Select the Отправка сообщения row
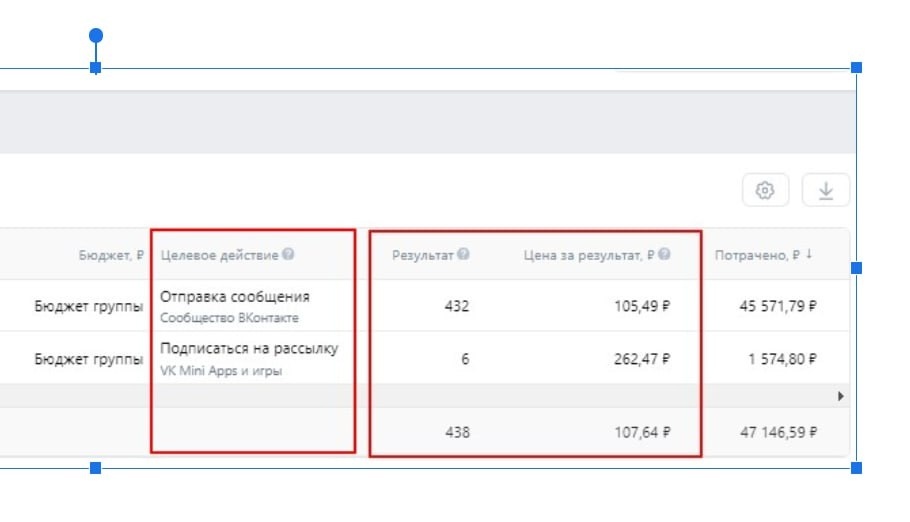This screenshot has width=910, height=522. pyautogui.click(x=235, y=297)
